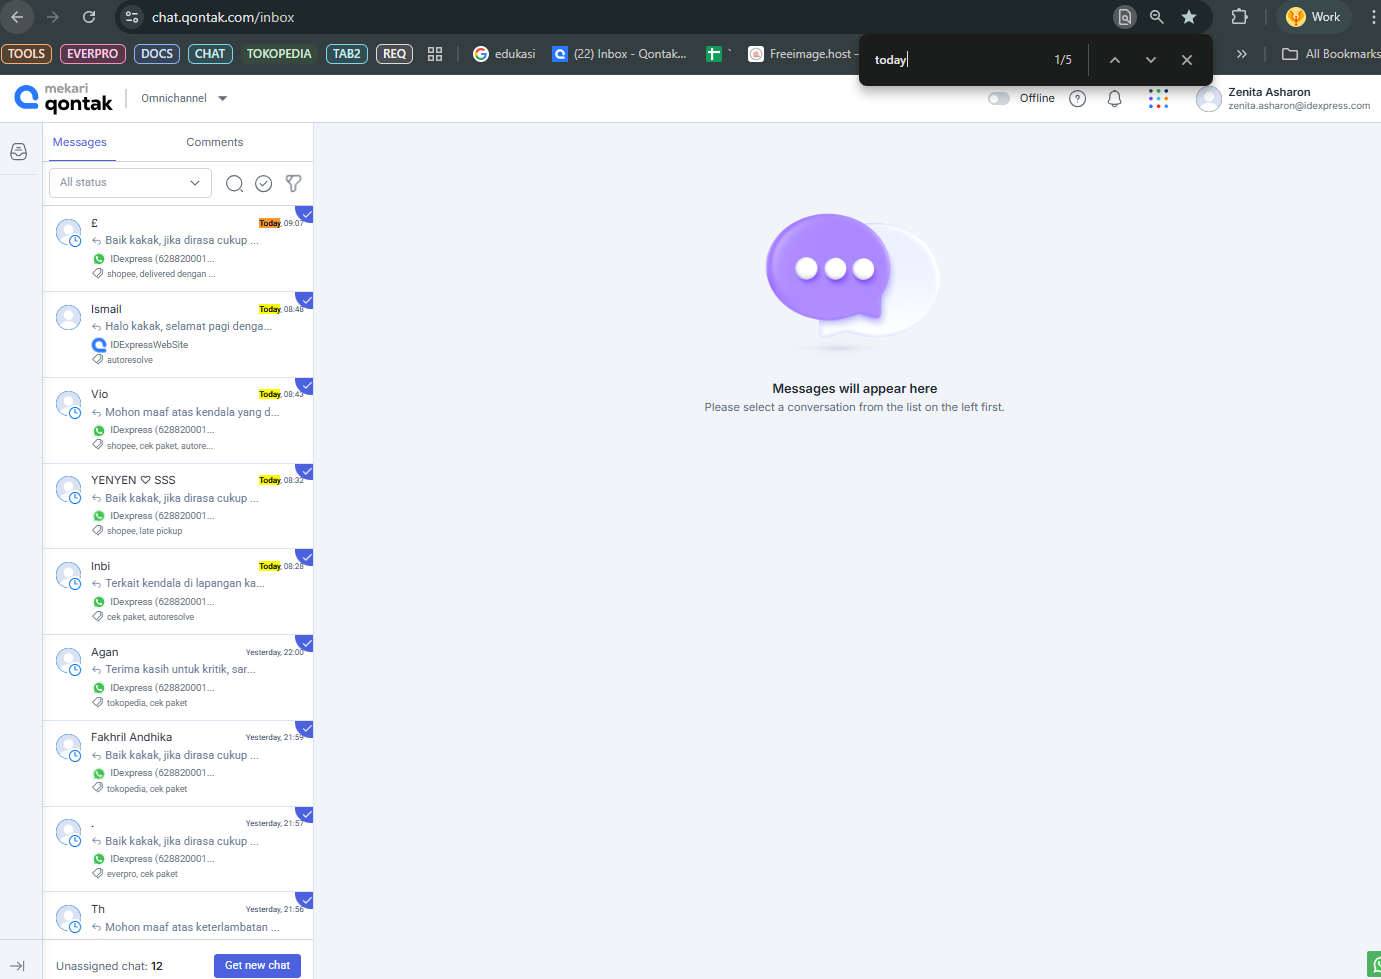Go back with browser back arrow
1381x979 pixels.
click(x=17, y=17)
